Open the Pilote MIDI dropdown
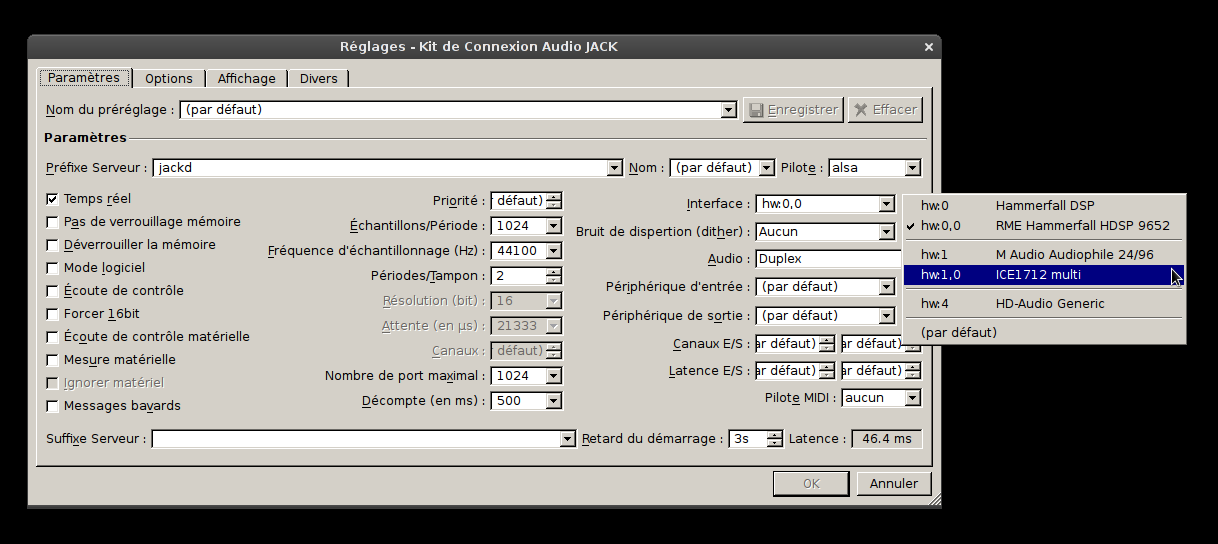The width and height of the screenshot is (1218, 544). [912, 398]
